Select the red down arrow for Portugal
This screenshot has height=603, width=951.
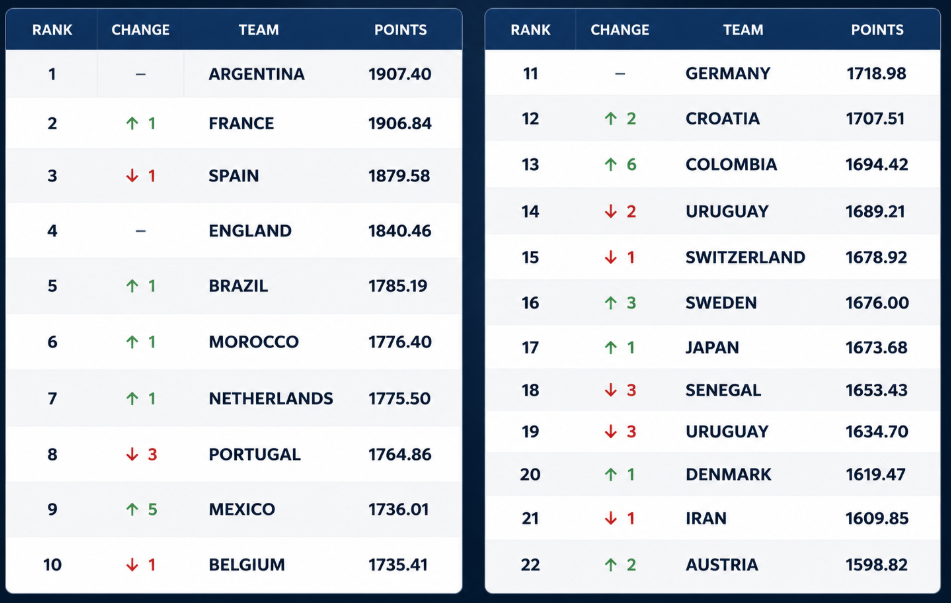click(132, 454)
